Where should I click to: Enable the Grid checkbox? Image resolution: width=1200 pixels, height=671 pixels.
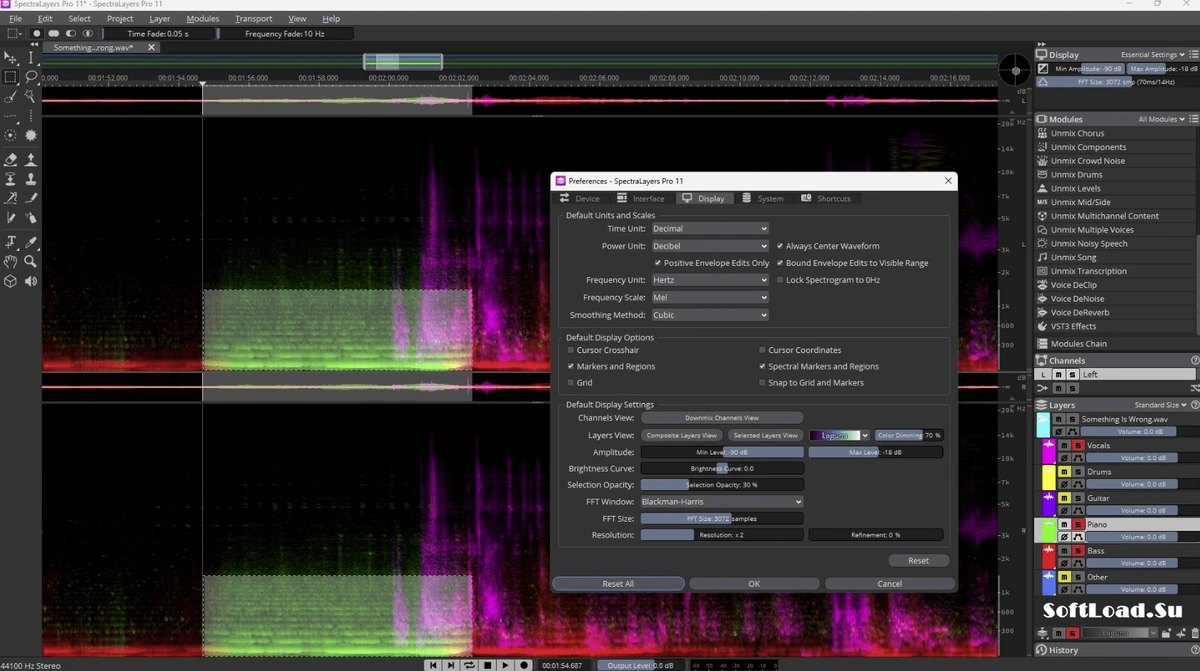point(571,382)
